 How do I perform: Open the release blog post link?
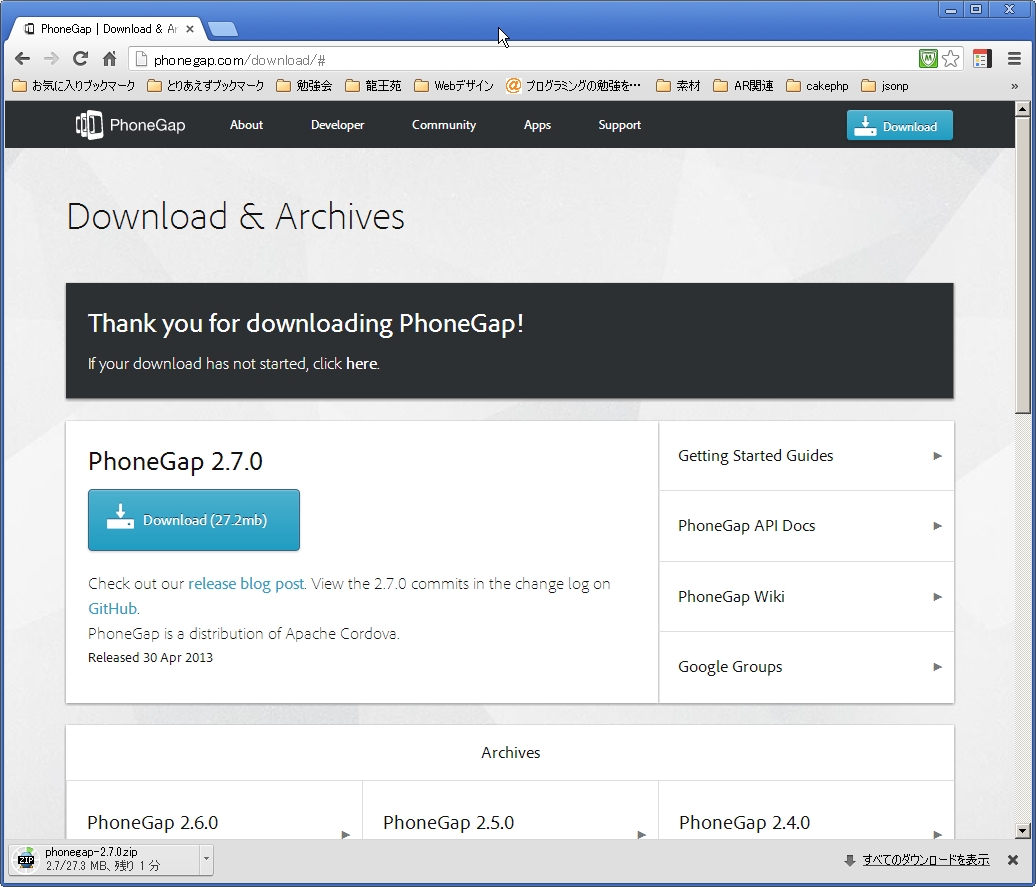pos(246,584)
